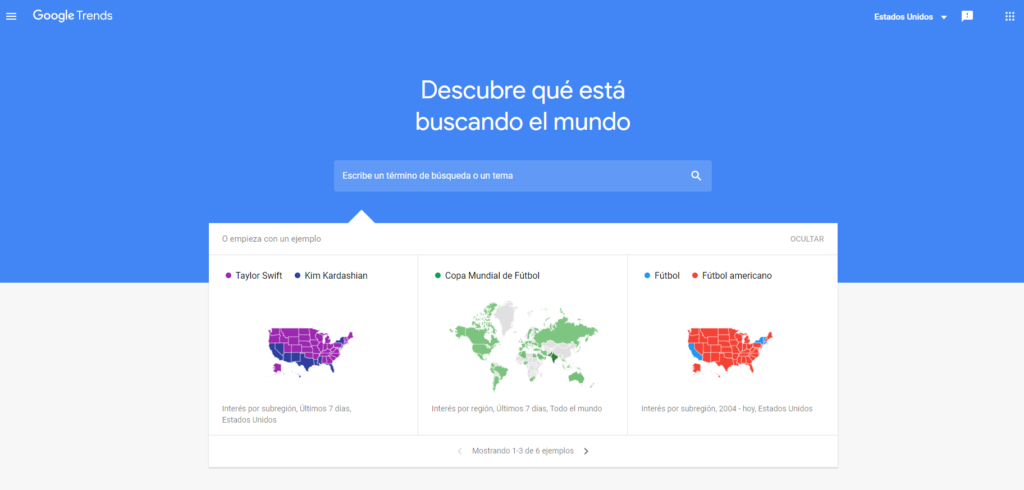Open the Estados Unidos country dropdown
This screenshot has width=1024, height=490.
coord(910,17)
